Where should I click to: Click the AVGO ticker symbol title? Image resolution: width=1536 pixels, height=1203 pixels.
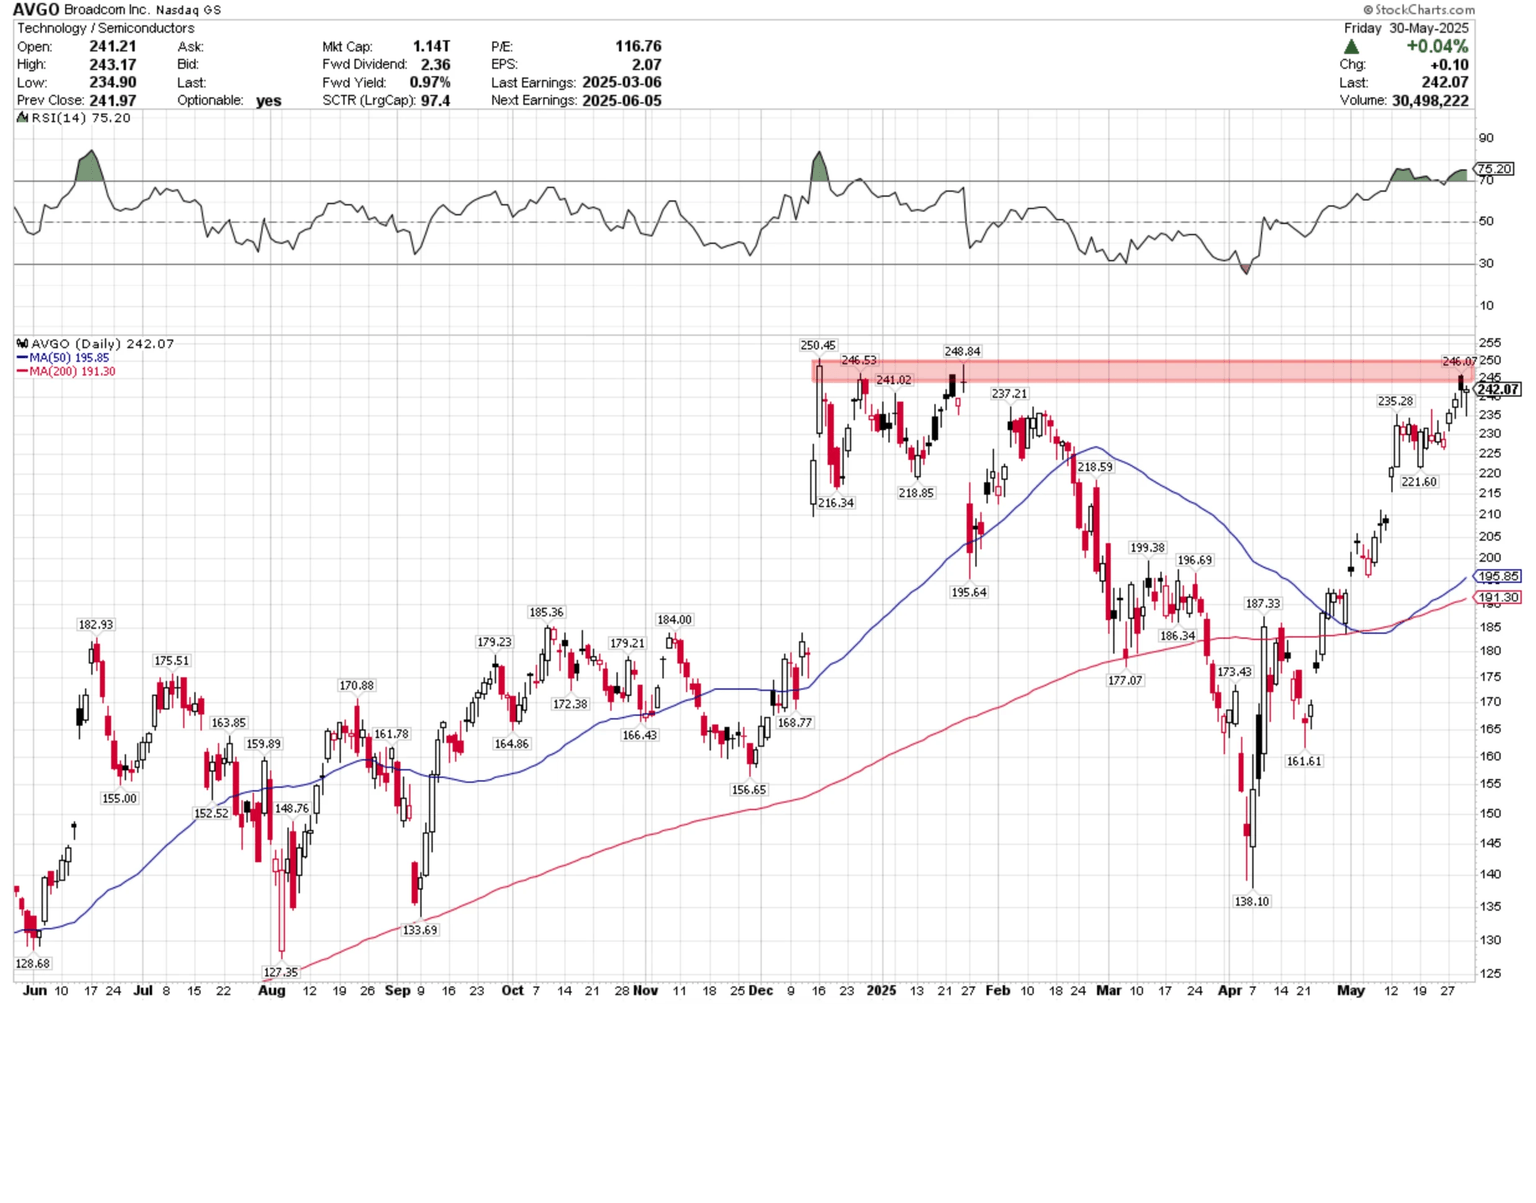point(36,10)
